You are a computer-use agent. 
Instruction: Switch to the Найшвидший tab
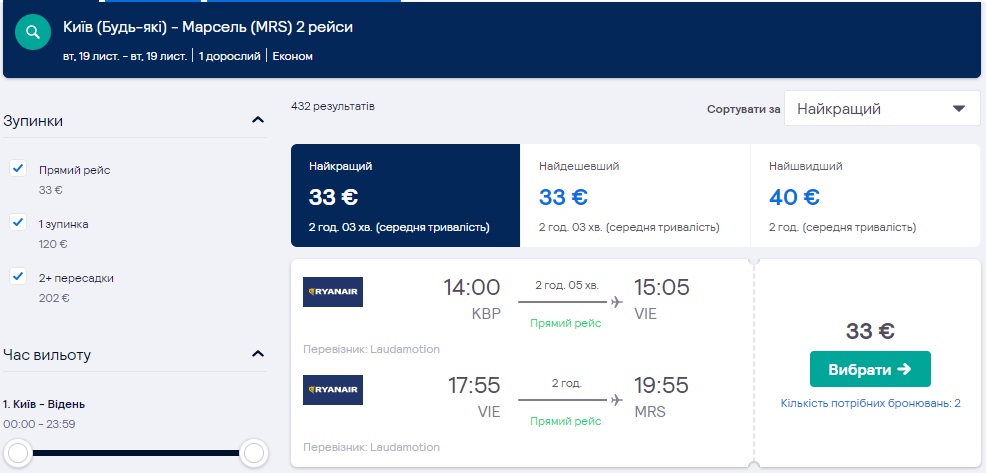(x=865, y=196)
